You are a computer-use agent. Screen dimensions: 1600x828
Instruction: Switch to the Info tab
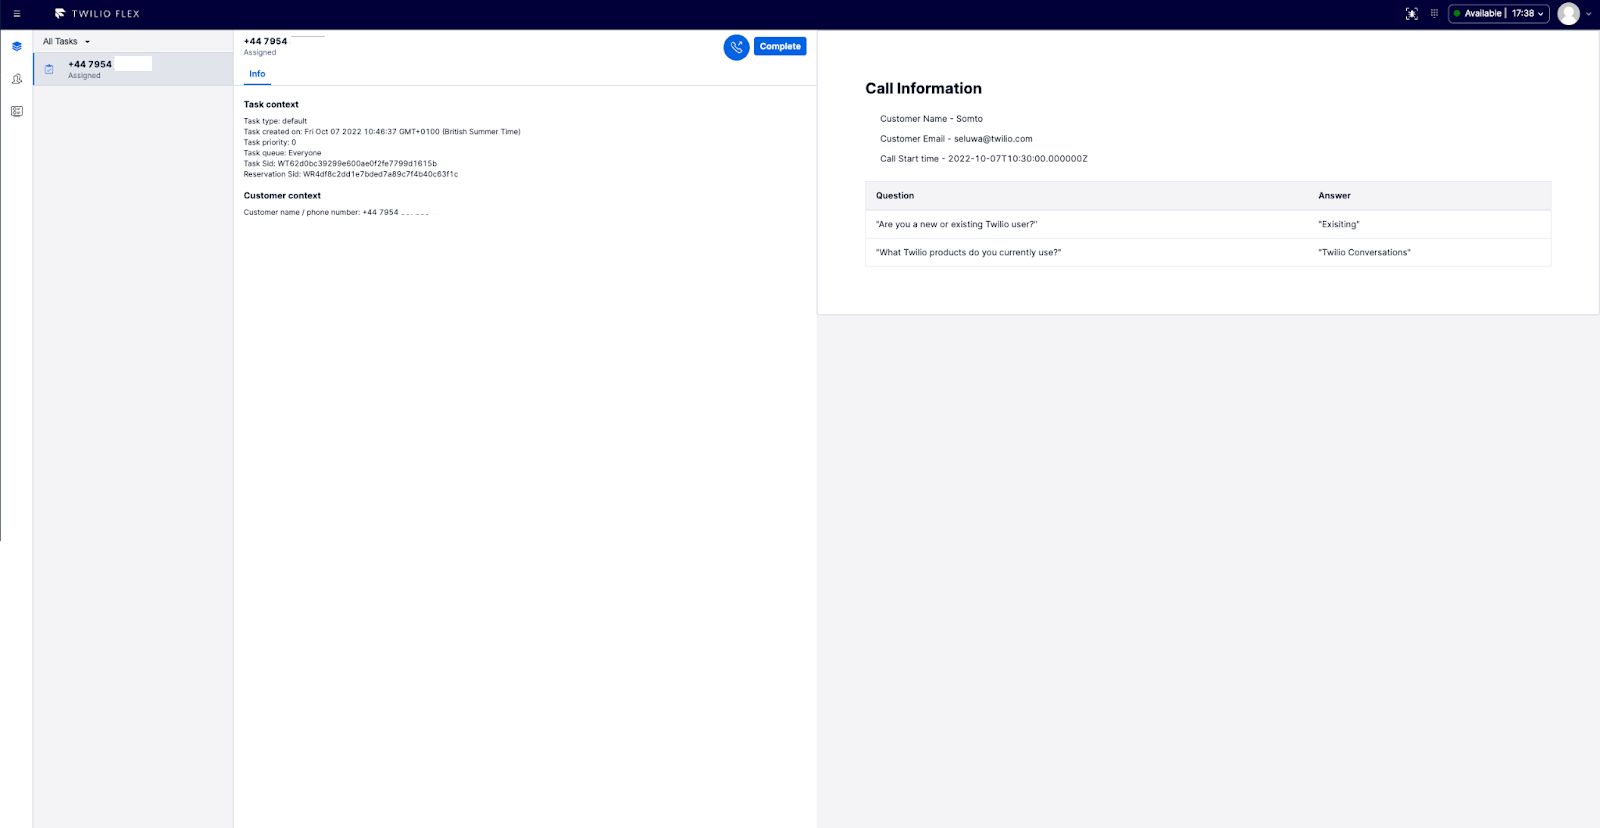(257, 74)
